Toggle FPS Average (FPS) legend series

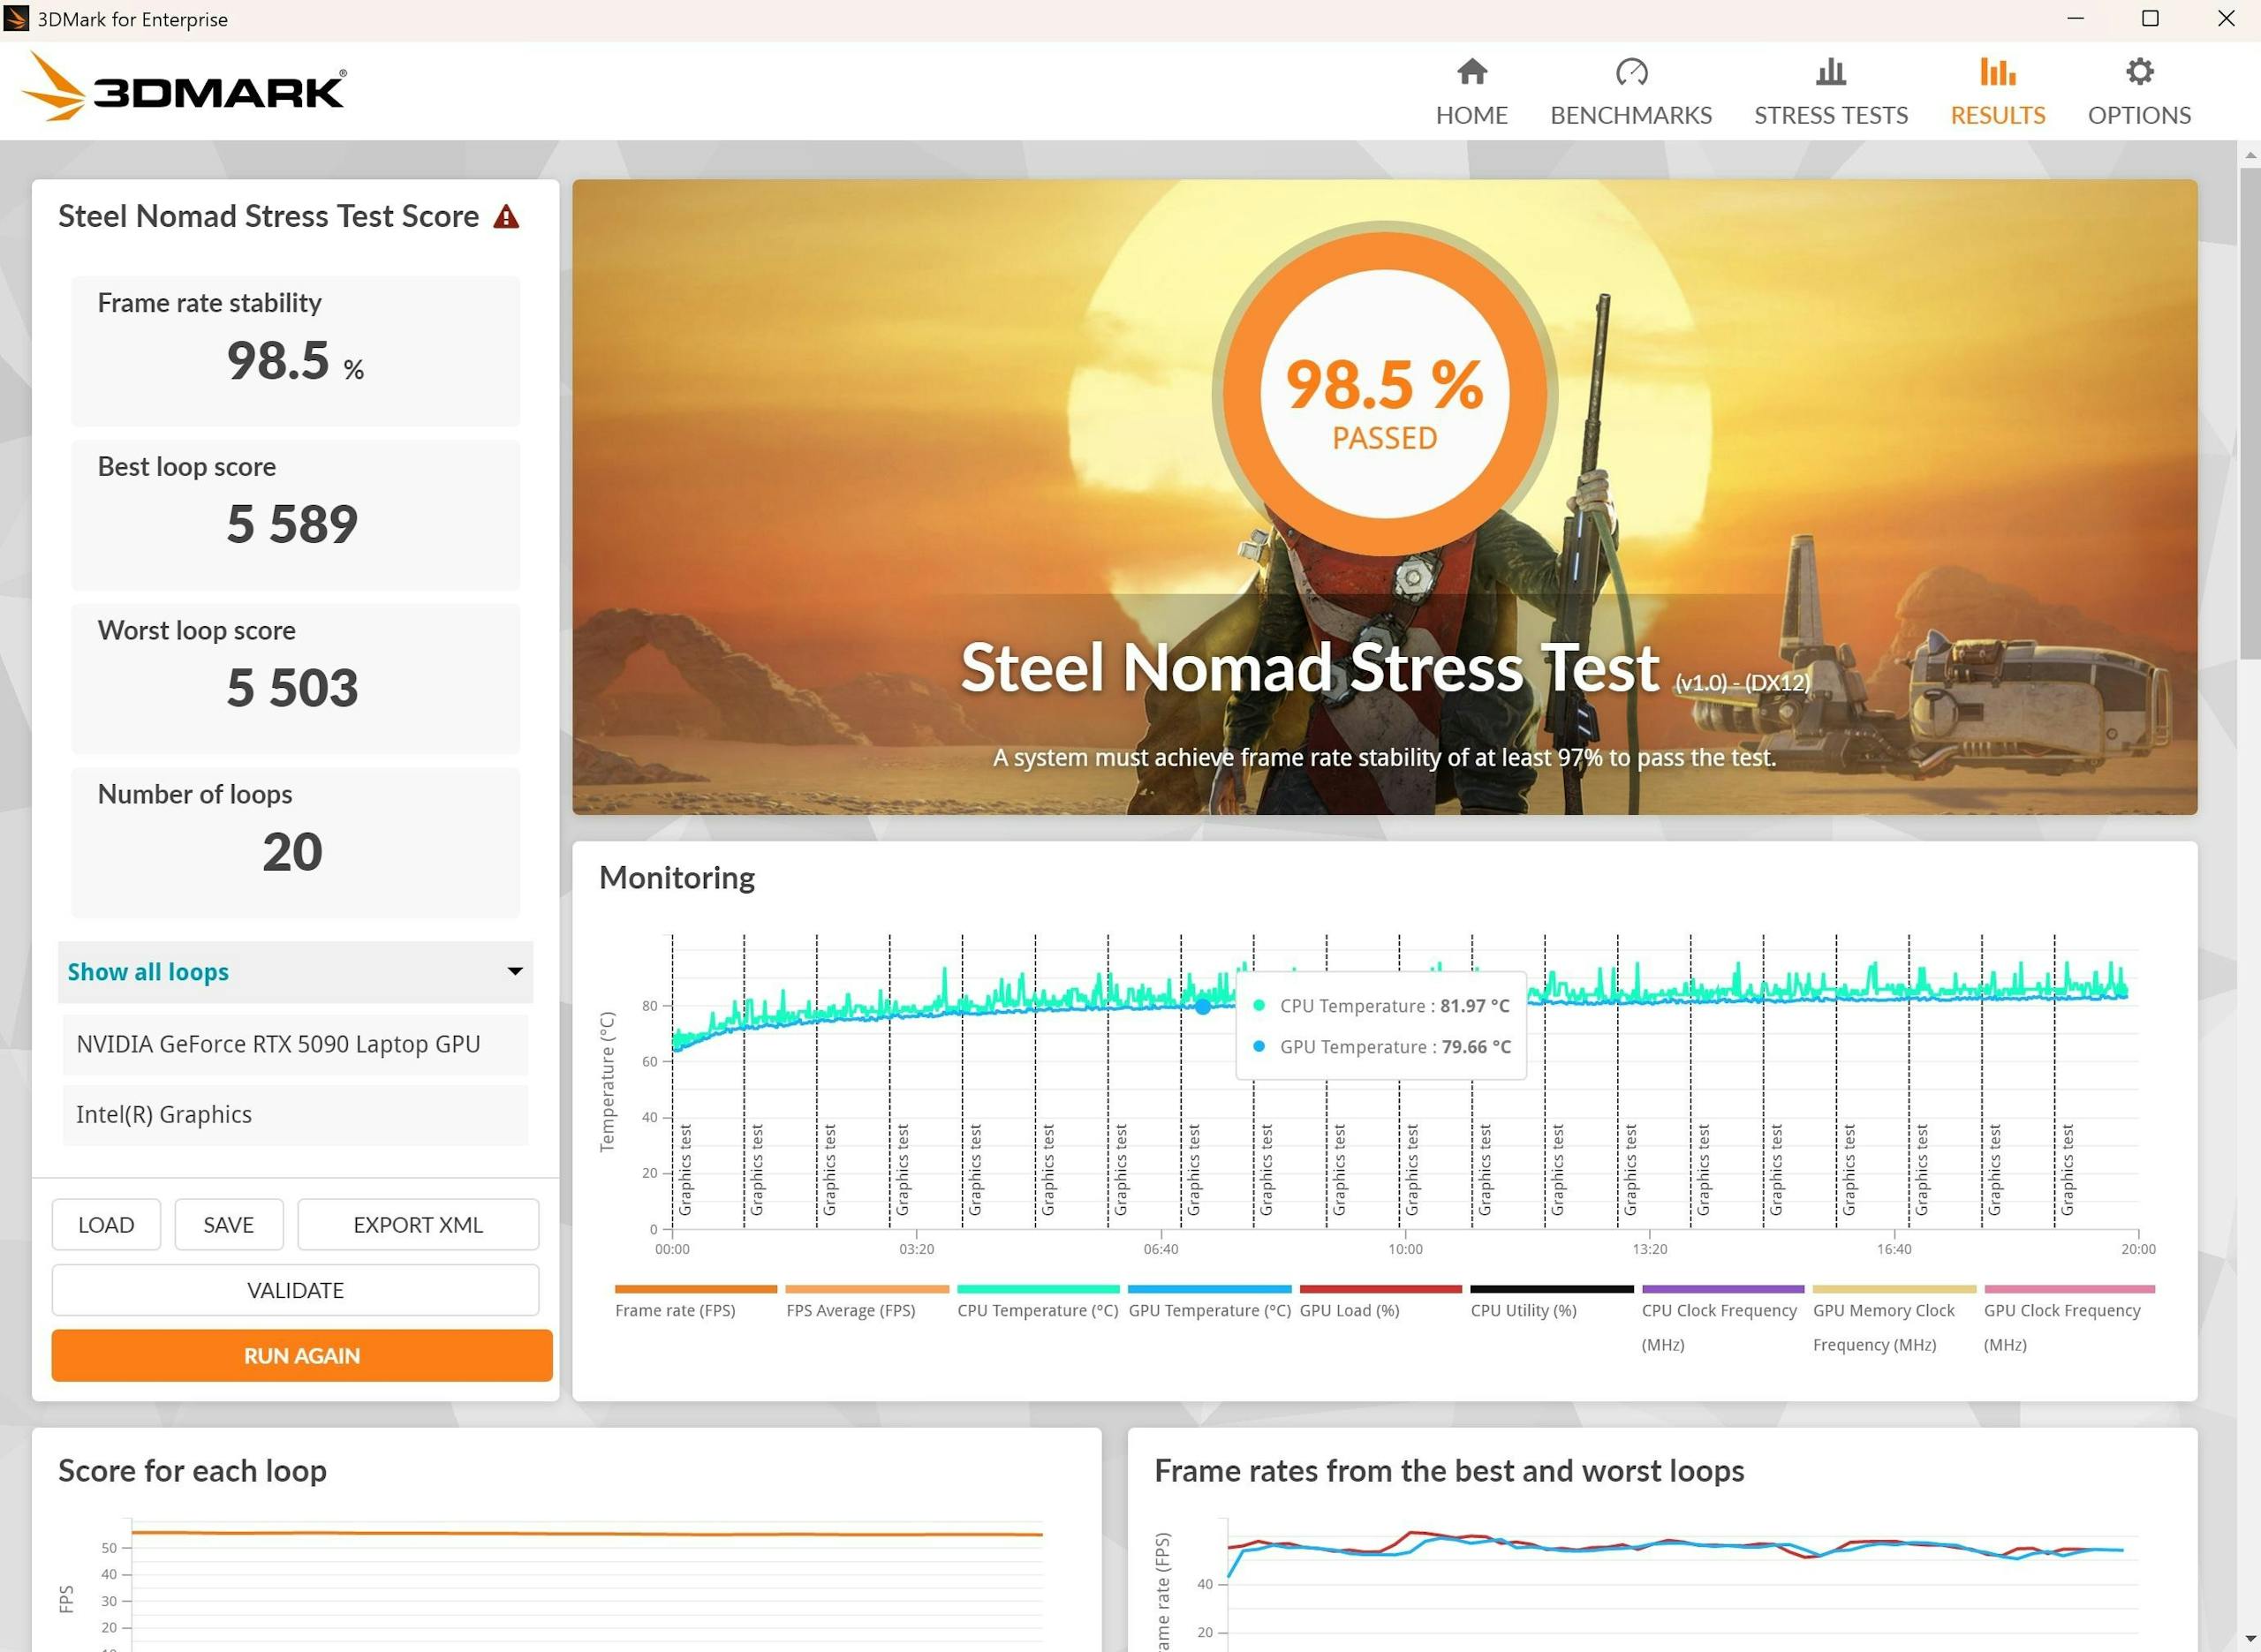point(851,1311)
